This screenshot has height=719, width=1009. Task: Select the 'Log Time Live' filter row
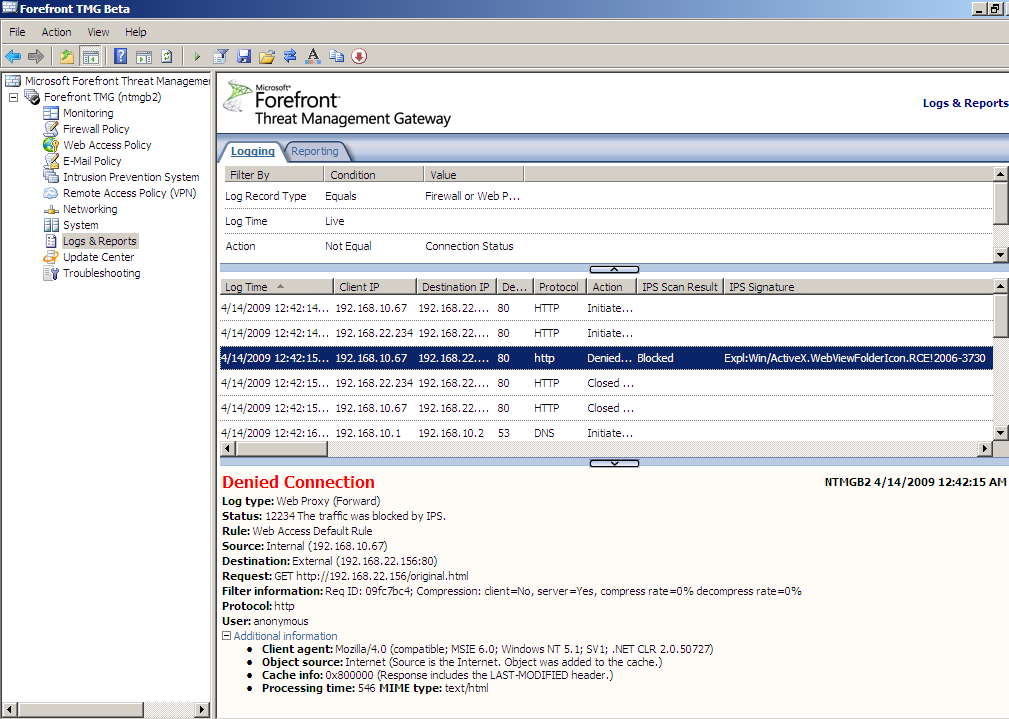click(606, 221)
